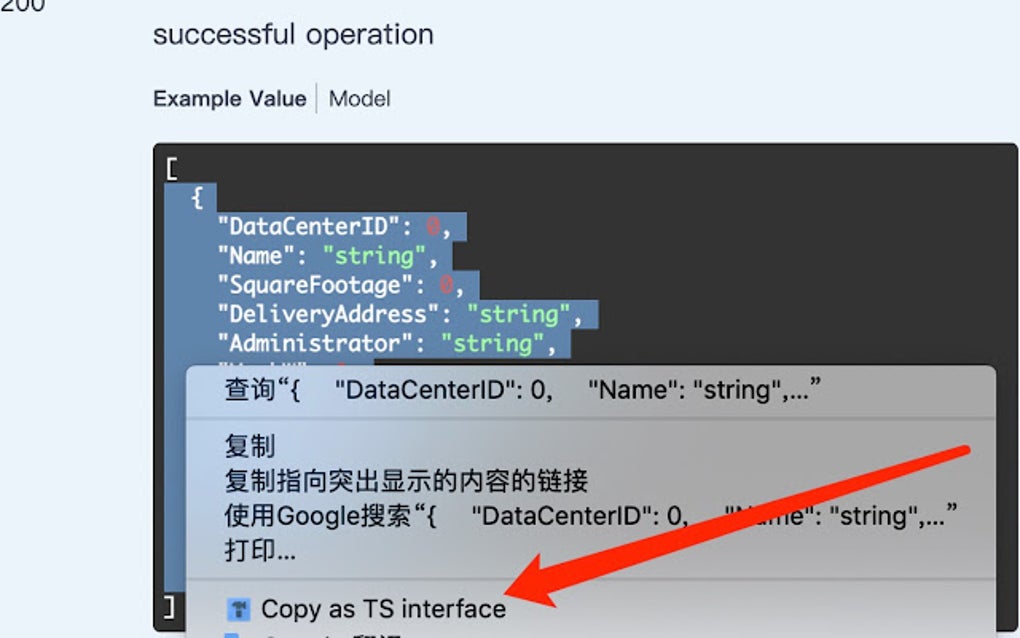Click the "successful operation" description text

293,35
